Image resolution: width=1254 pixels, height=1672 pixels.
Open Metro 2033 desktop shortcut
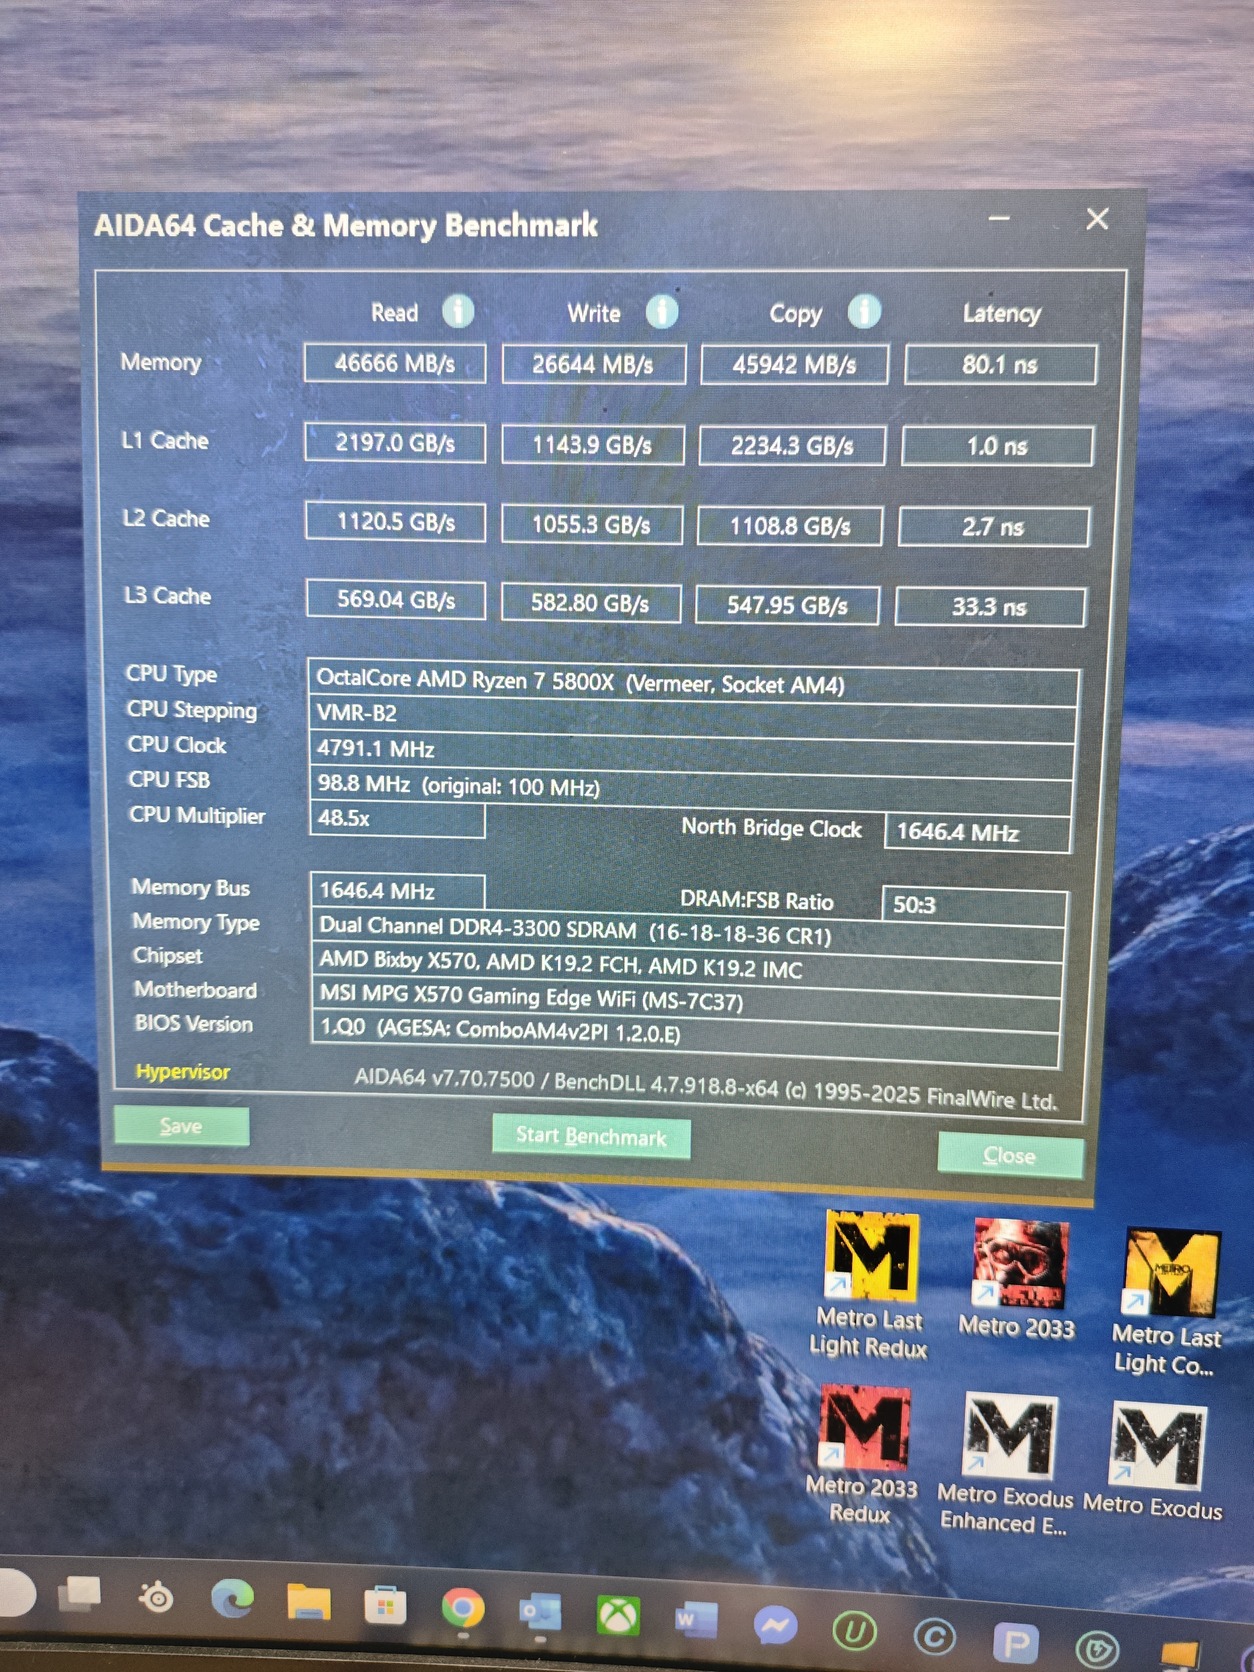pyautogui.click(x=1017, y=1279)
